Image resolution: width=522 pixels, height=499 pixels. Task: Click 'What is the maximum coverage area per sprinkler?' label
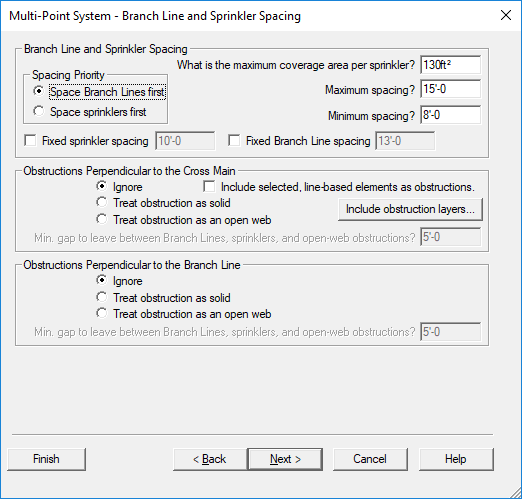296,65
